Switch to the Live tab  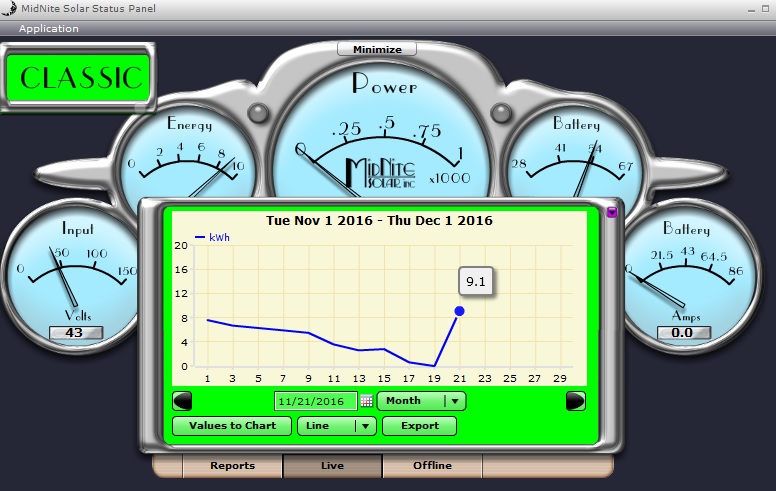(x=332, y=466)
